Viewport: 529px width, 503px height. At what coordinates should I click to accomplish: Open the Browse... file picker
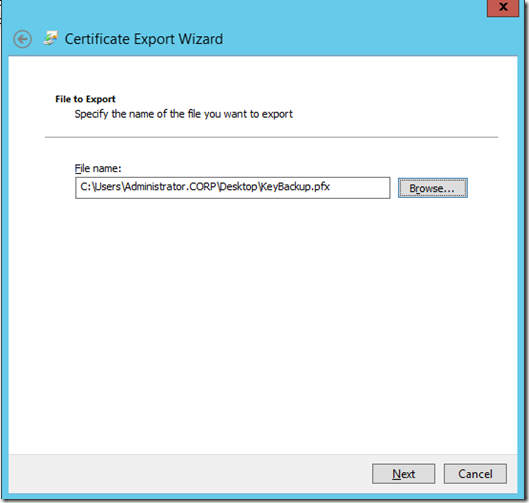coord(433,188)
